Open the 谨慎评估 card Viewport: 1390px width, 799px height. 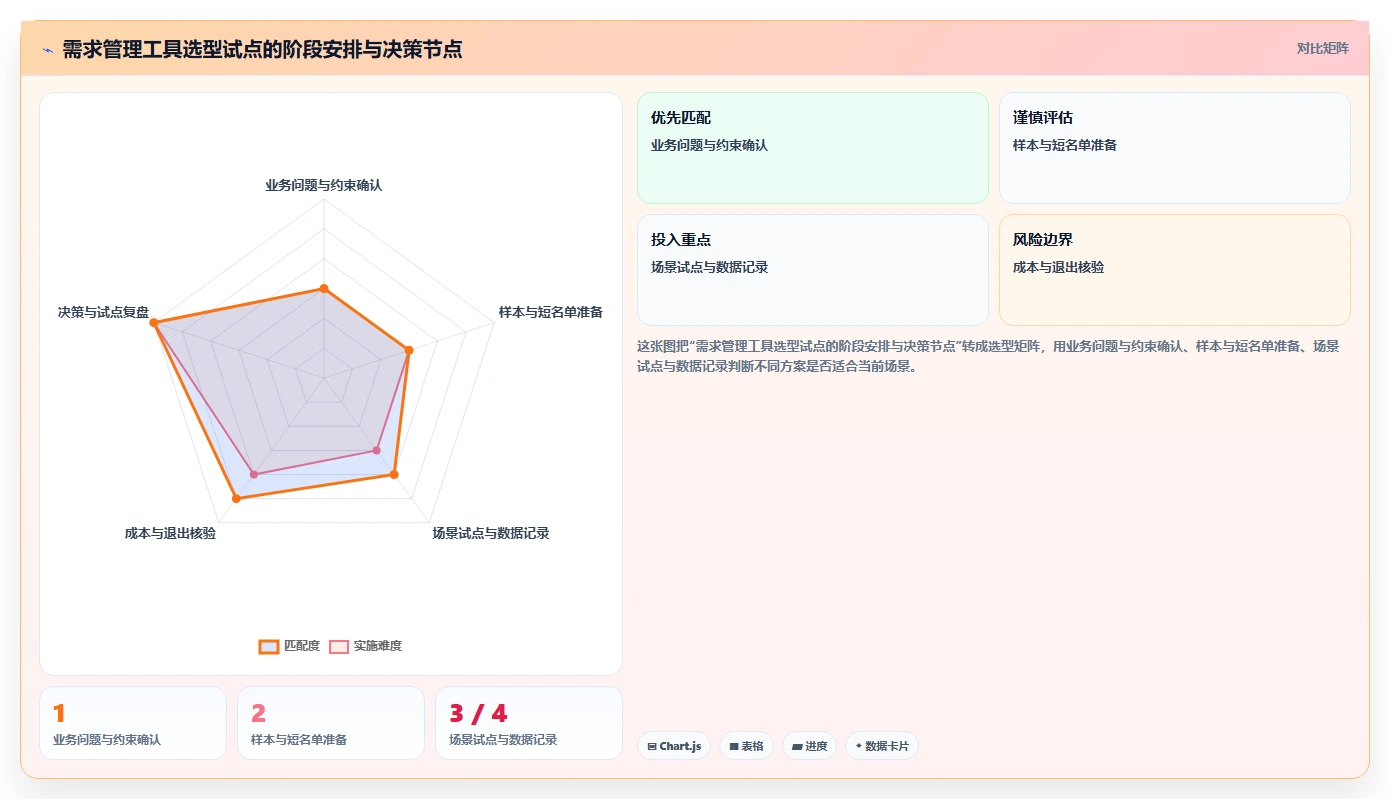(x=1174, y=148)
